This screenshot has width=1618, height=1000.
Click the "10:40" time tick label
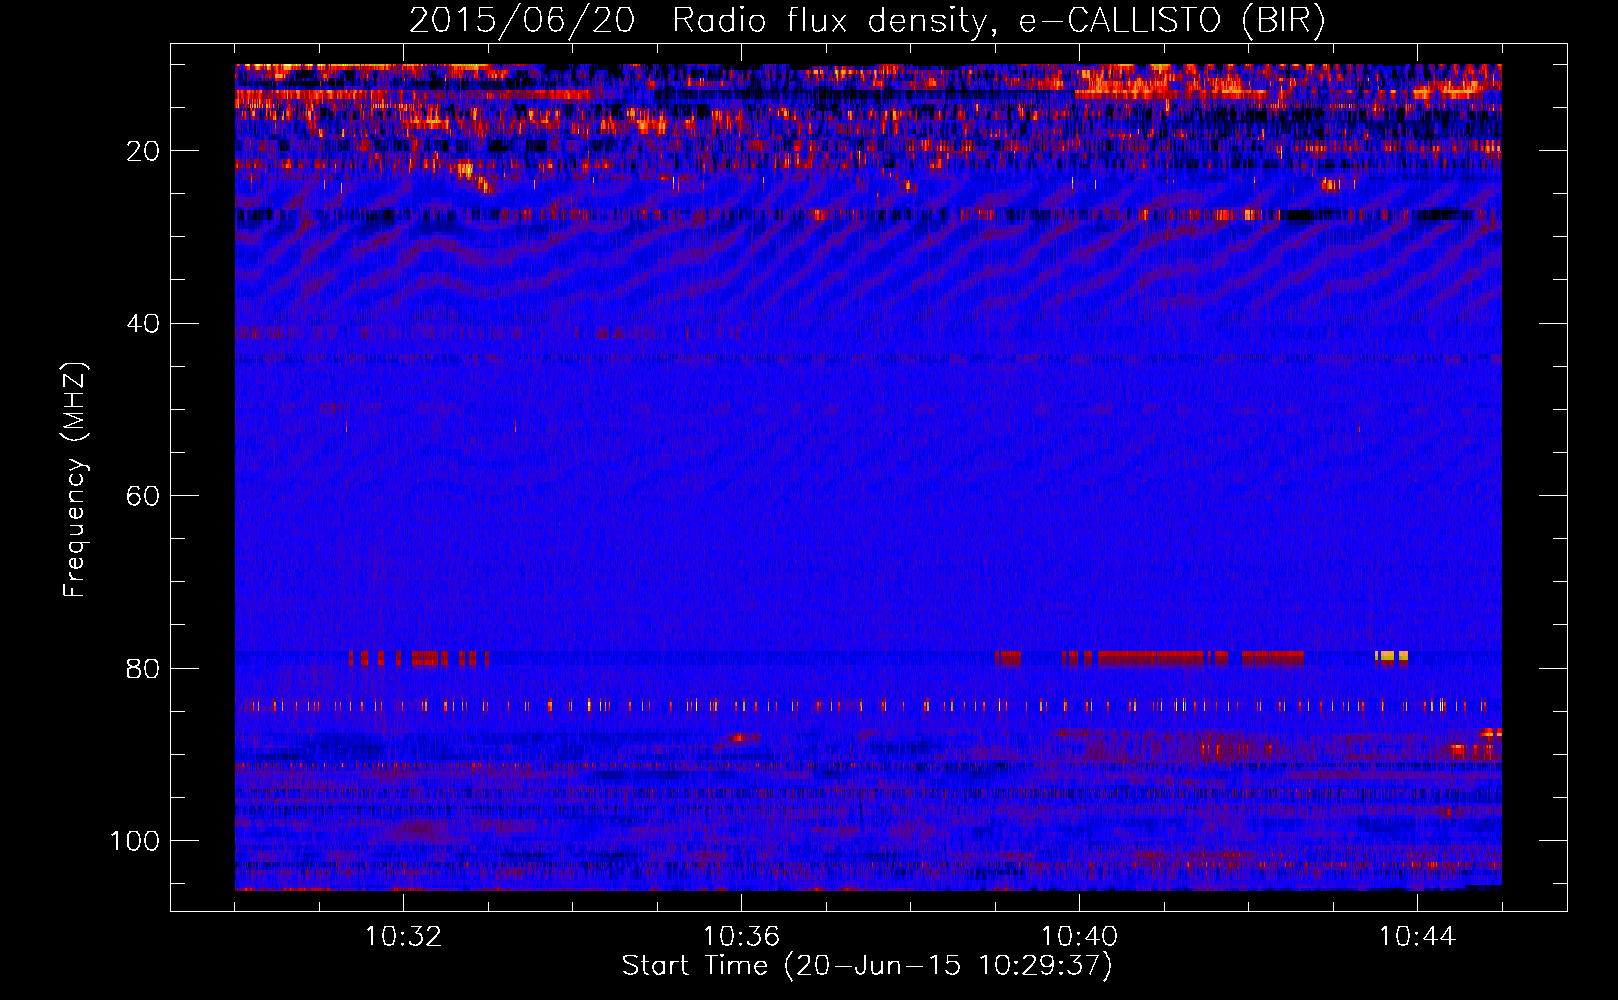coord(1079,937)
